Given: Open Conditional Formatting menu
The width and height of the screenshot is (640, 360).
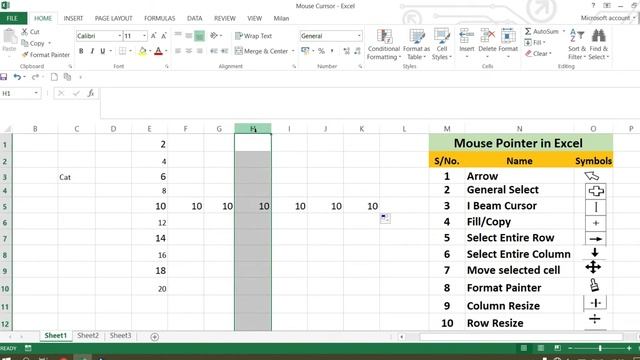Looking at the screenshot, I should [x=384, y=44].
